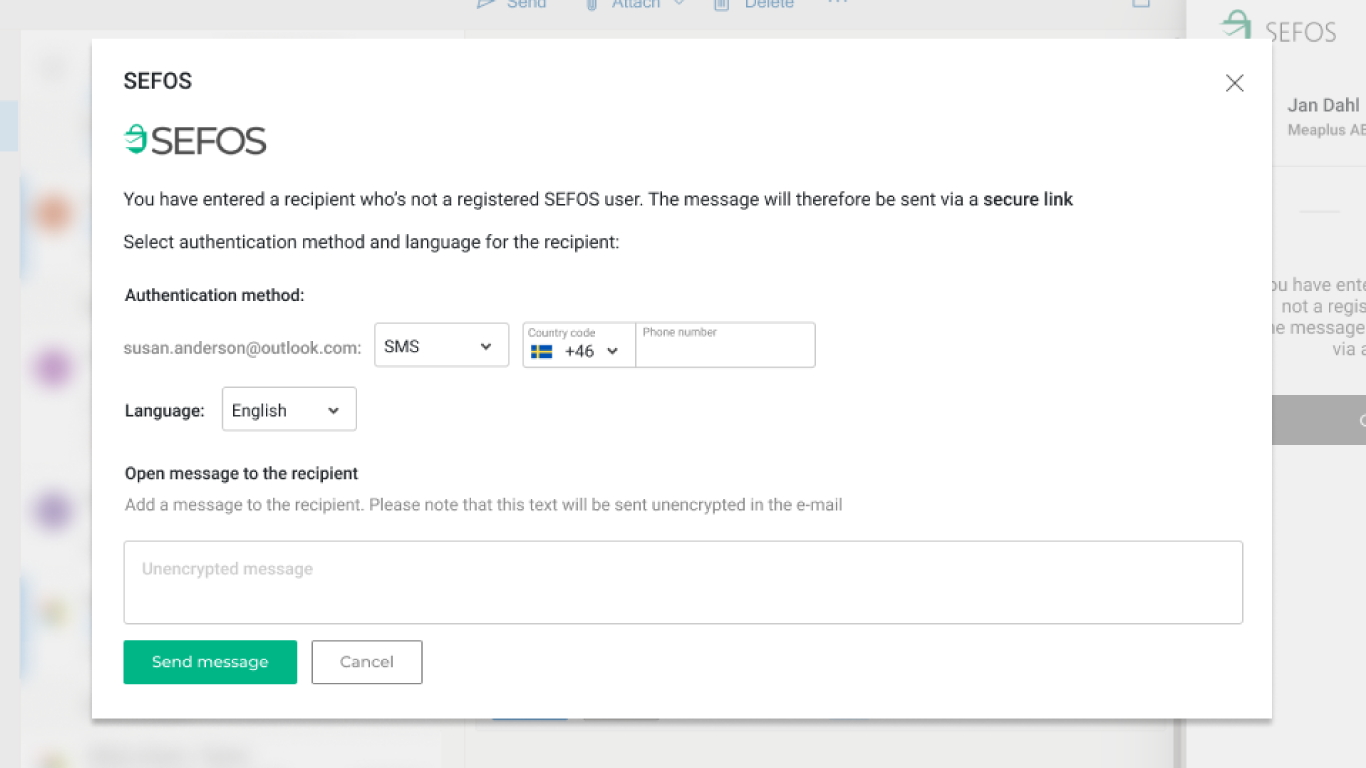The image size is (1366, 768).
Task: Click the gray button in the right side panel
Action: pos(1318,420)
